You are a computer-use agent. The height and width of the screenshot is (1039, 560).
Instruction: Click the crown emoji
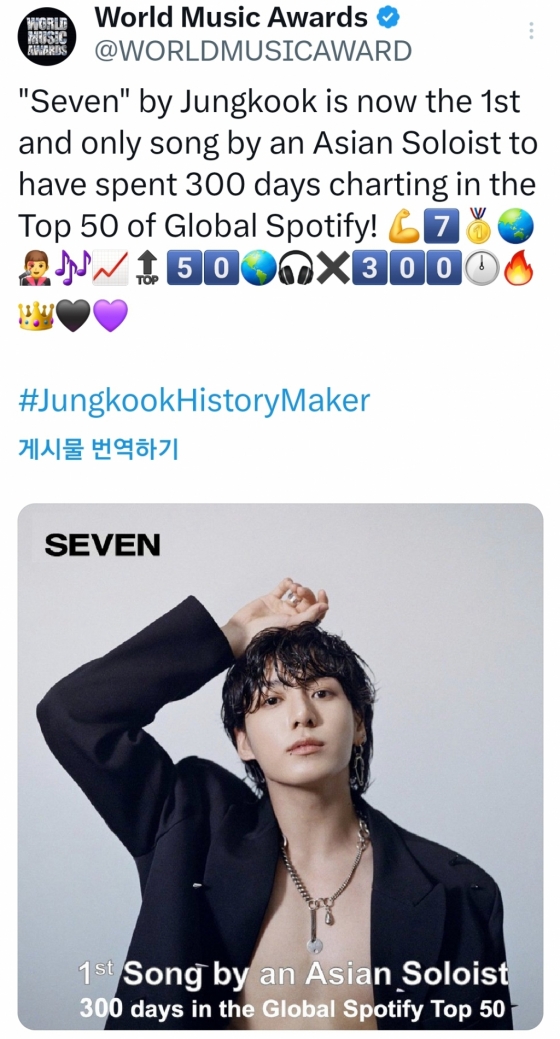coord(35,315)
